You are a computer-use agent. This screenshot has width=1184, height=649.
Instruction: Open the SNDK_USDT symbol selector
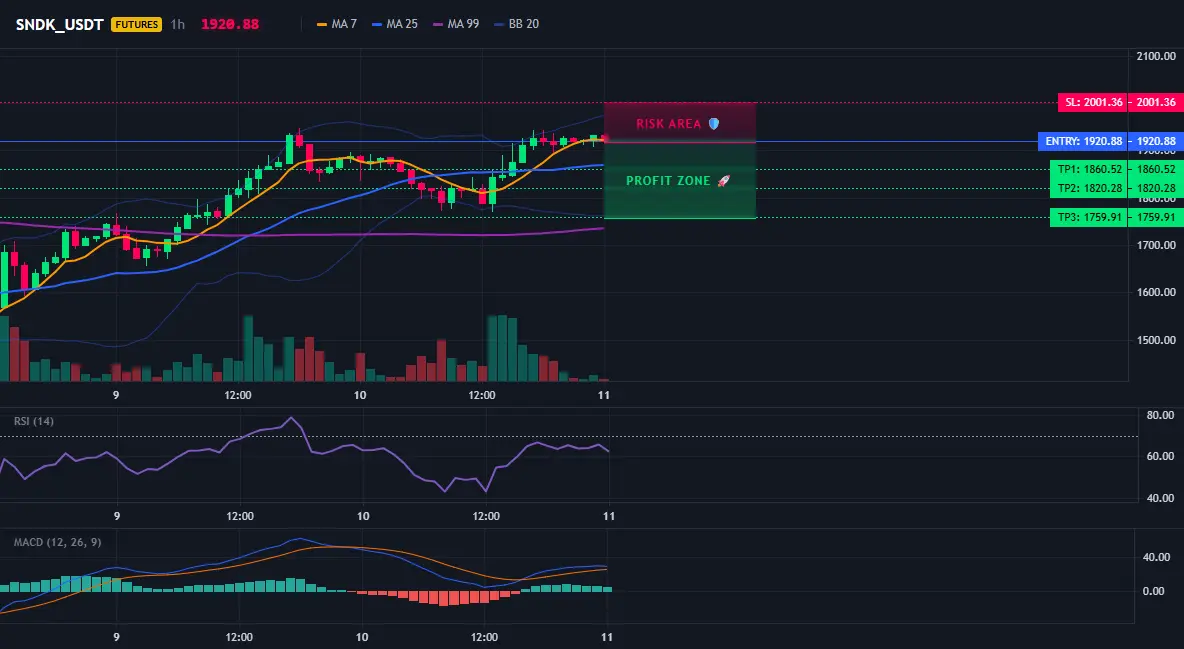coord(60,24)
